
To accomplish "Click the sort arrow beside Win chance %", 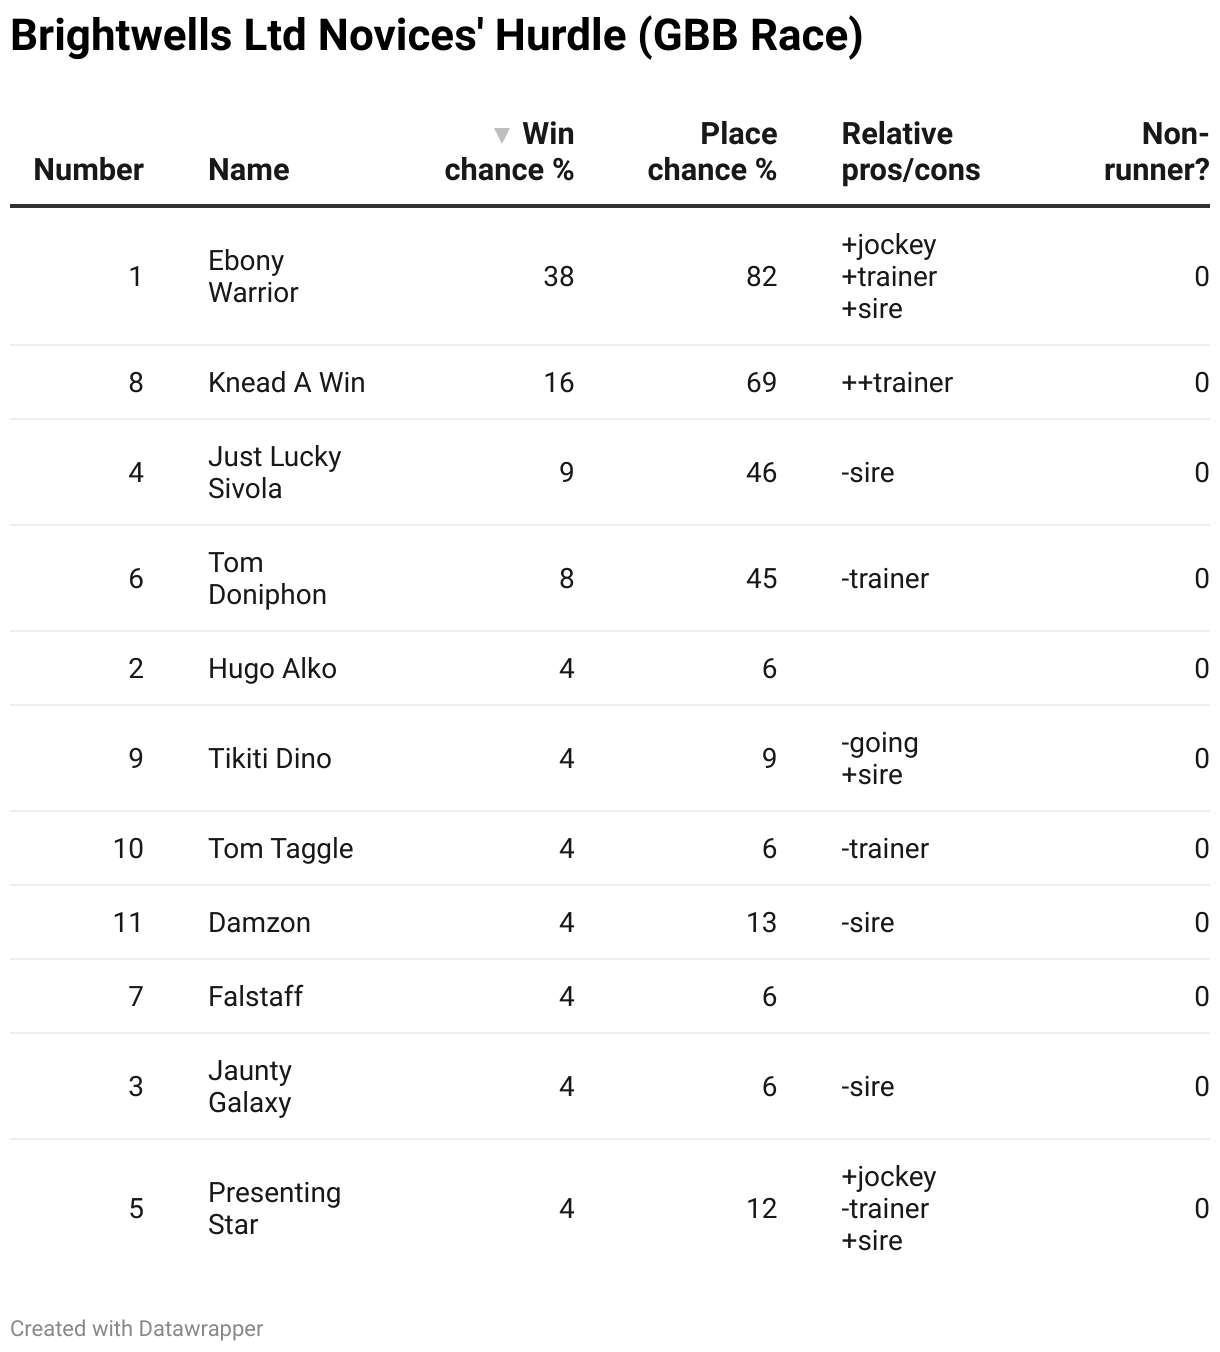I will click(502, 135).
